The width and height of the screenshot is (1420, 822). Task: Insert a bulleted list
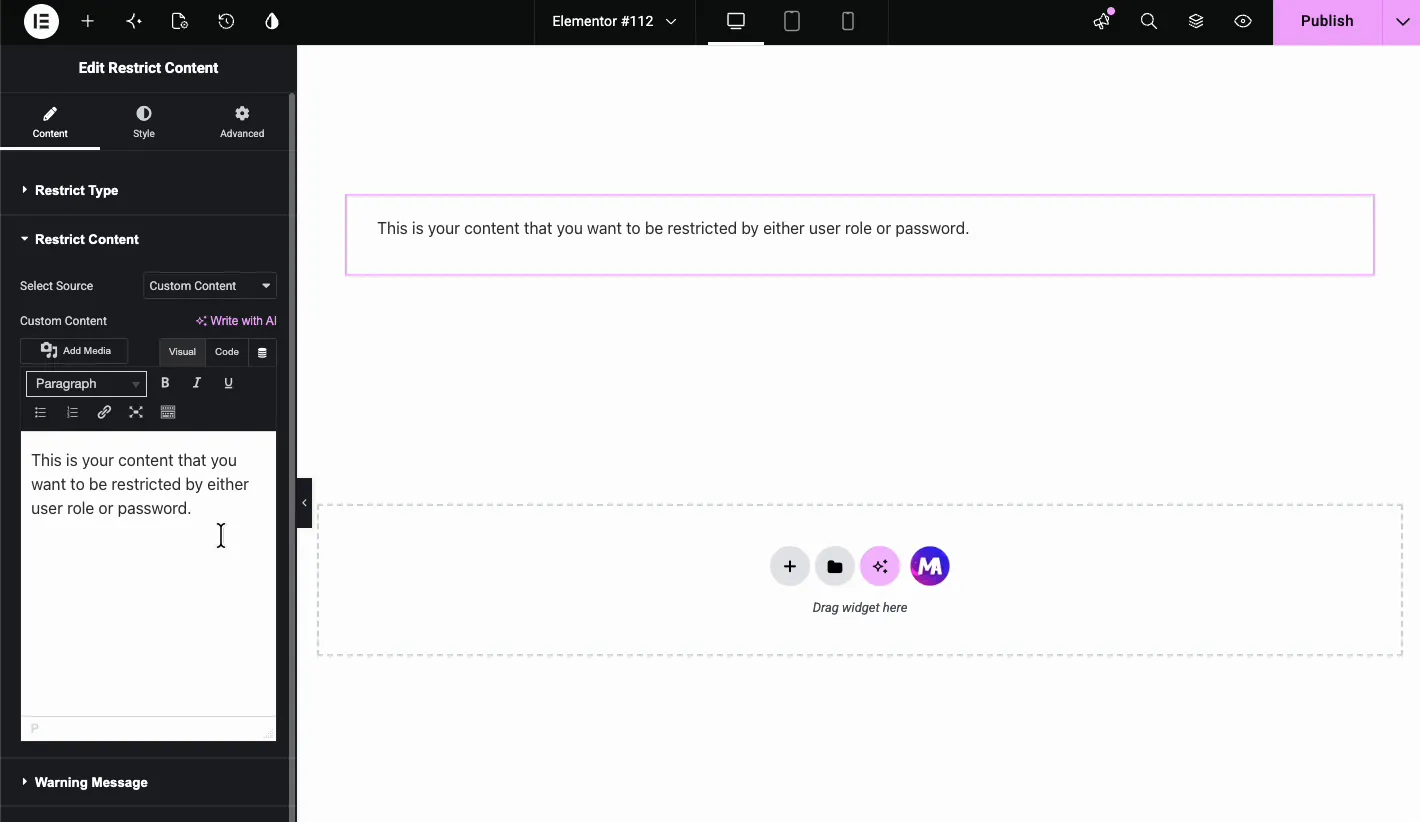tap(40, 412)
